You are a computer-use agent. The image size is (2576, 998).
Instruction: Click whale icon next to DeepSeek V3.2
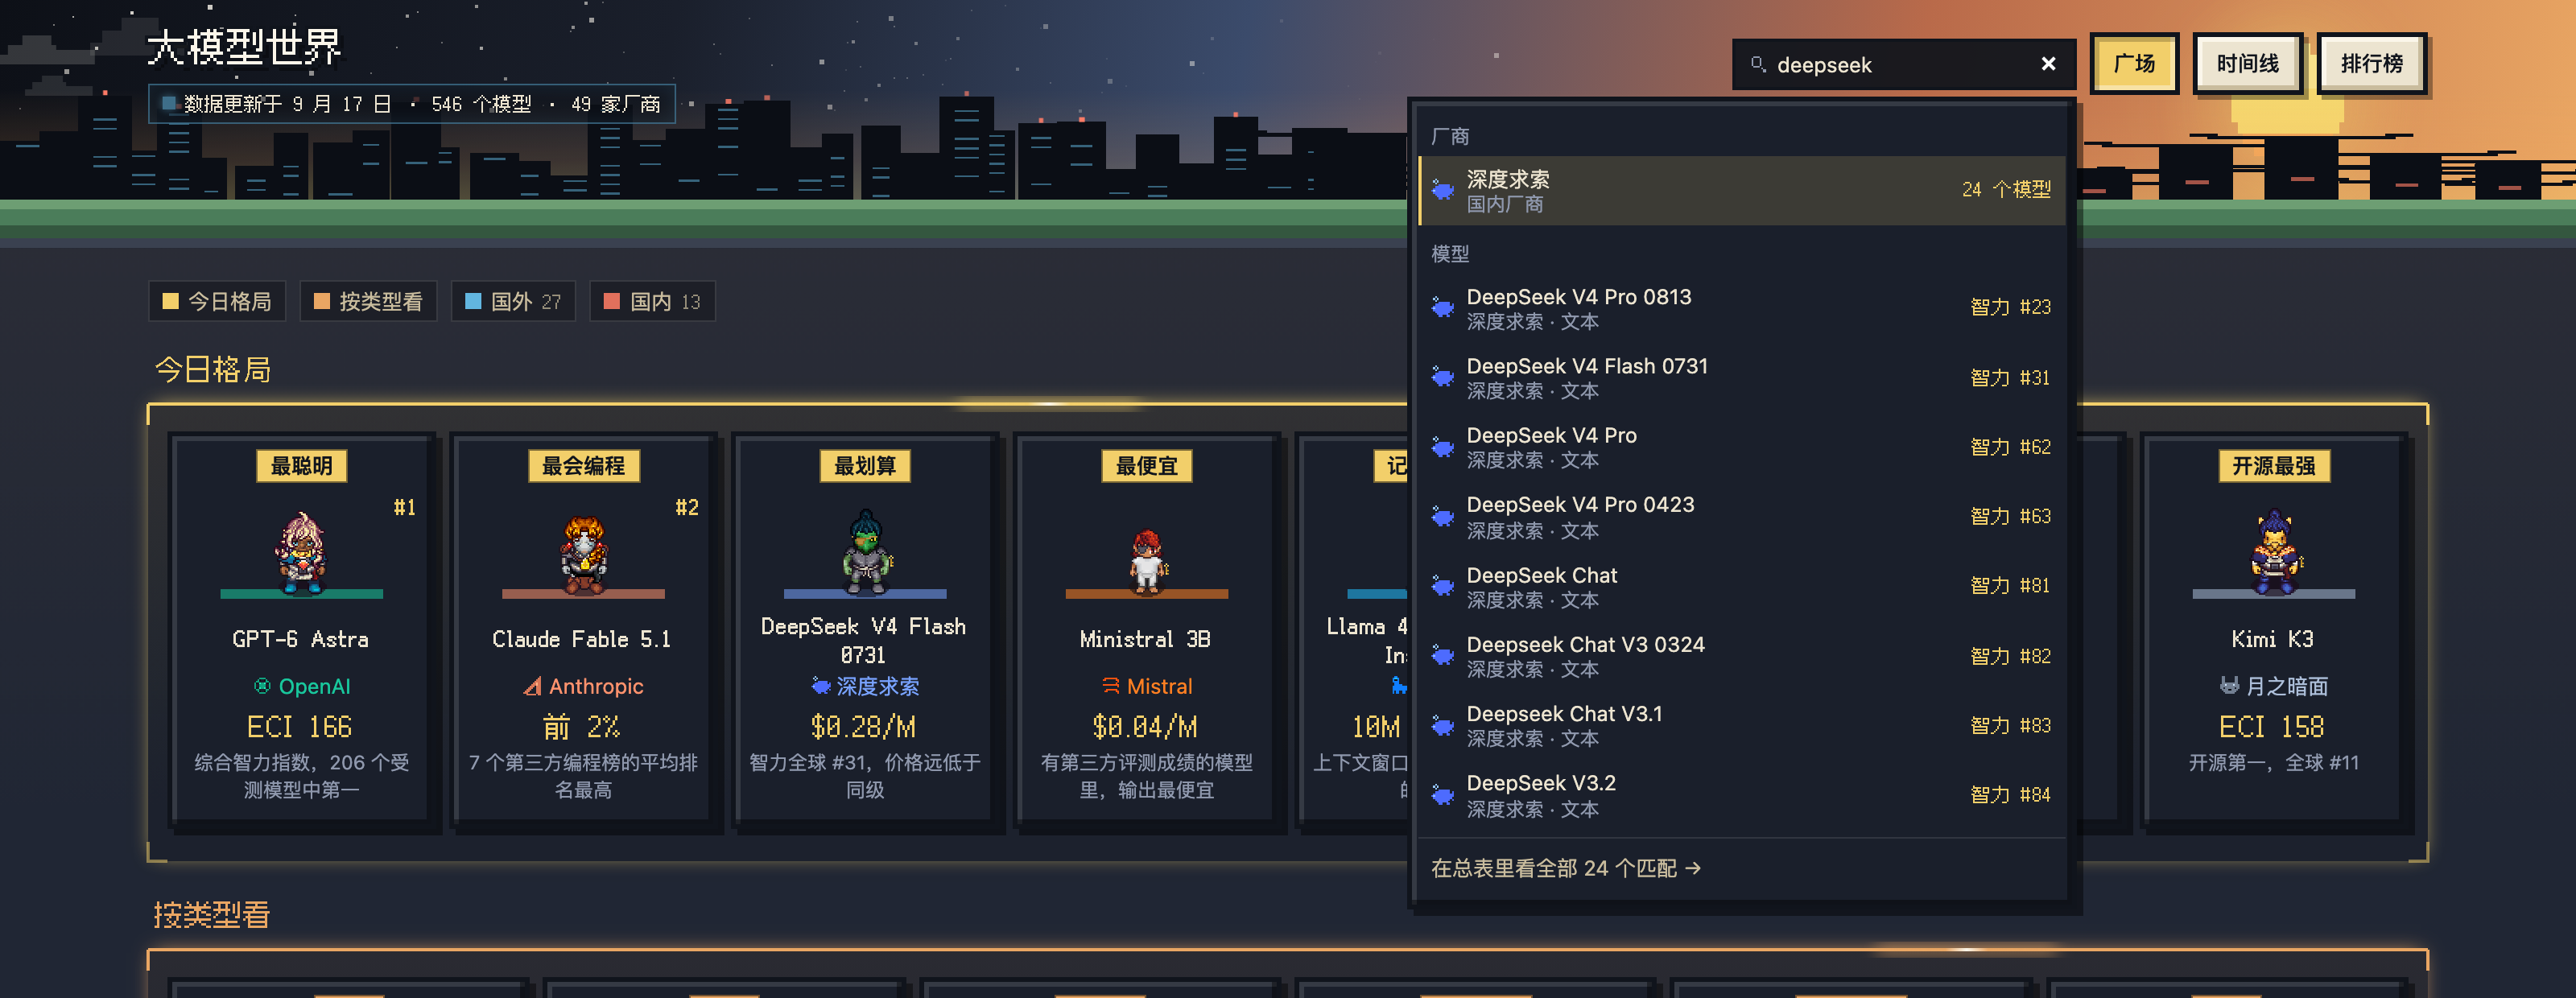pos(1442,795)
